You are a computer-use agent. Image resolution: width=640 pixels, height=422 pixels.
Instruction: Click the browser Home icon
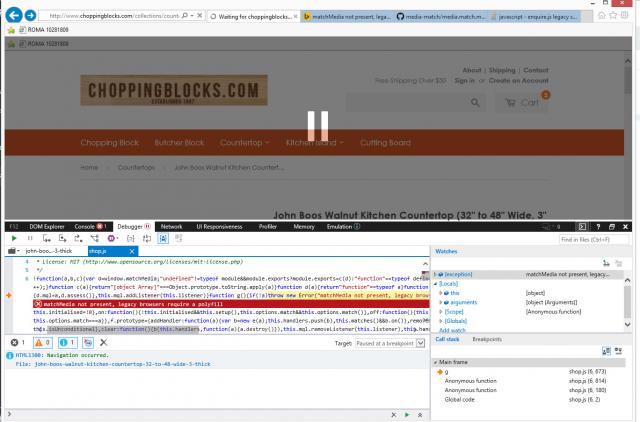[x=602, y=16]
